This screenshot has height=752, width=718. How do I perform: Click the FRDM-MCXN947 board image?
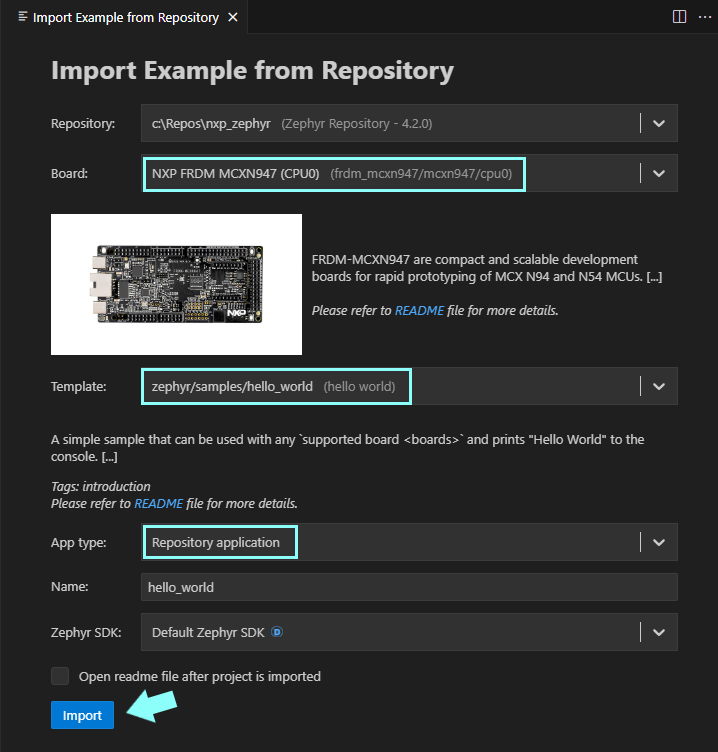click(x=177, y=284)
